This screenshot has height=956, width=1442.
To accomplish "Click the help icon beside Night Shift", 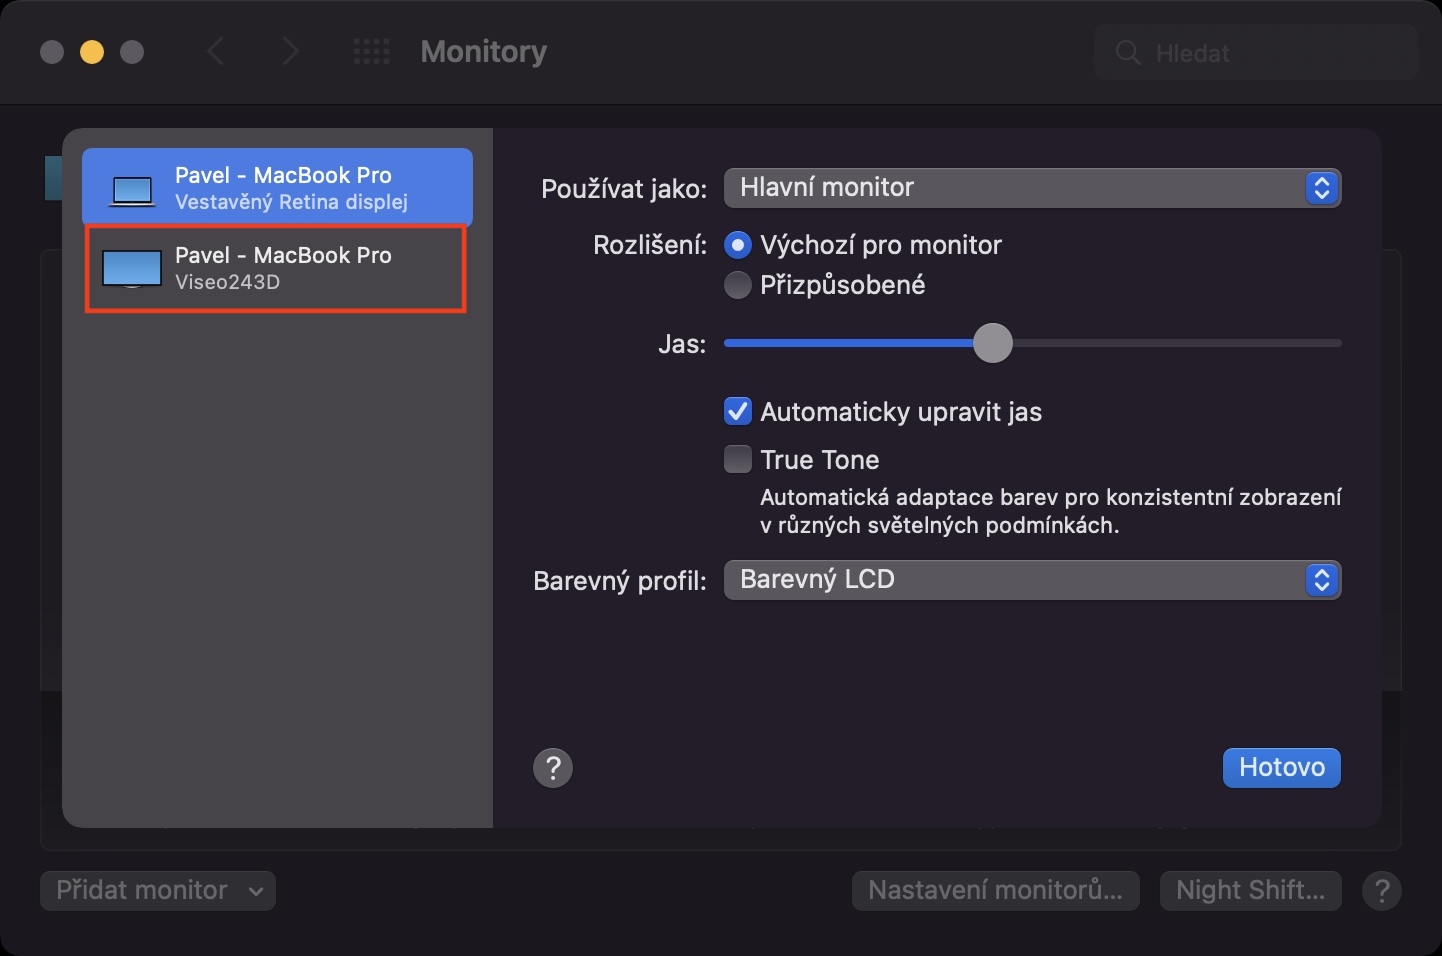I will (1382, 890).
